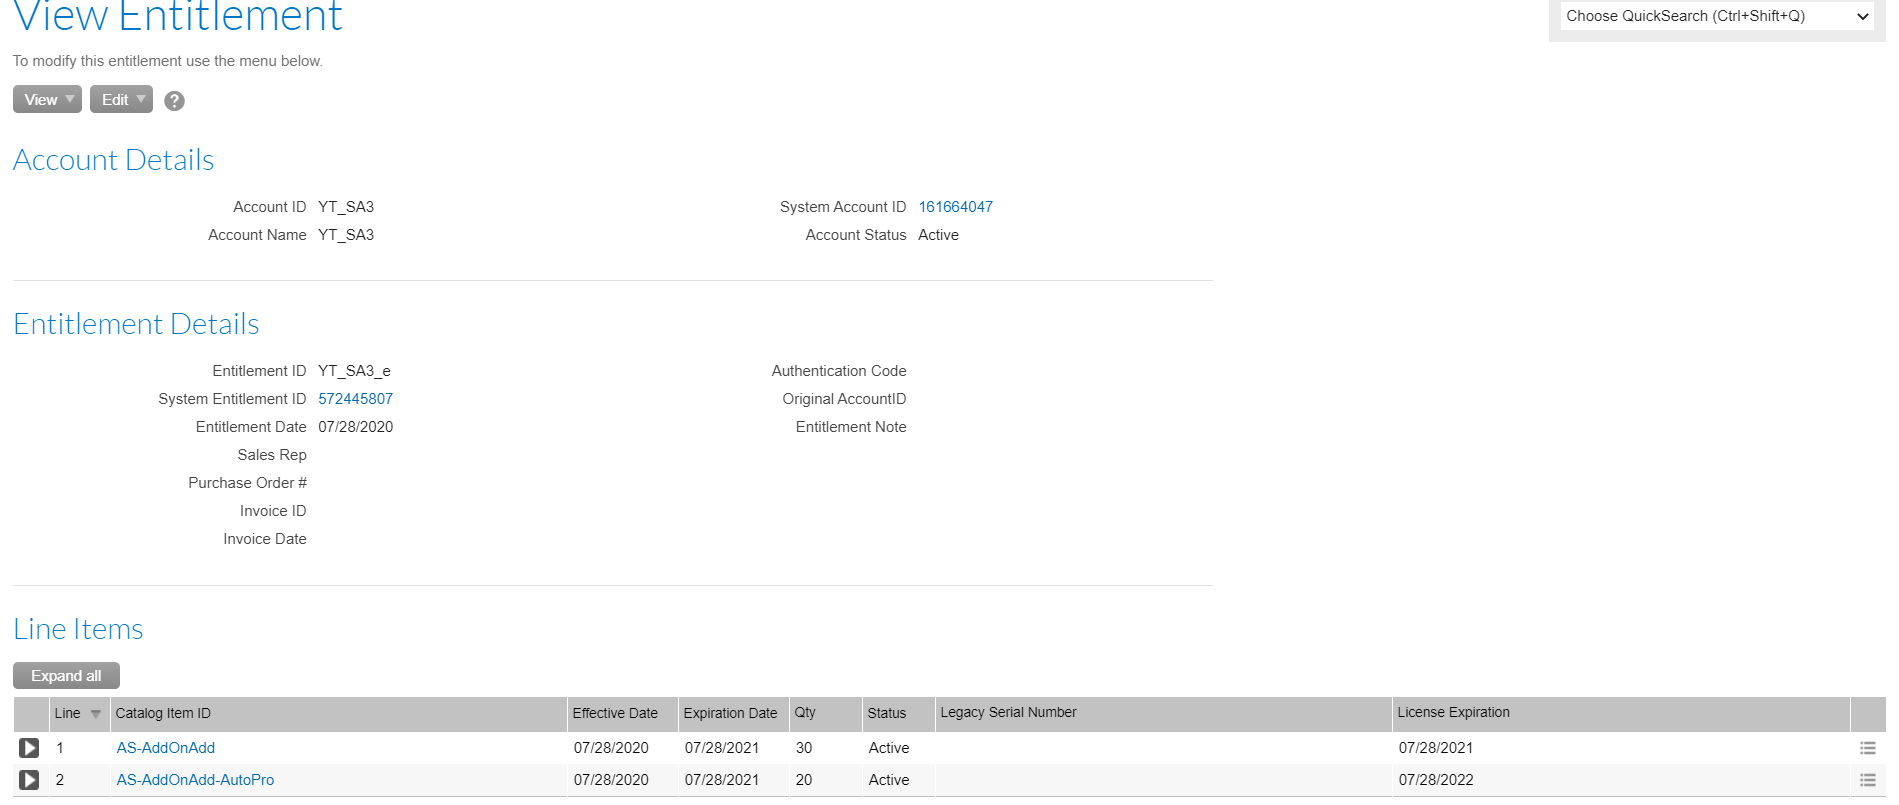The height and width of the screenshot is (805, 1899).
Task: Select Entitlement Date value 07/28/2020
Action: pyautogui.click(x=355, y=427)
